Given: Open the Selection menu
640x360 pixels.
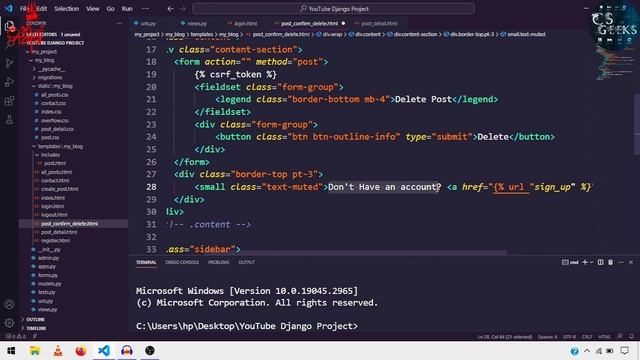Looking at the screenshot, I should [67, 9].
